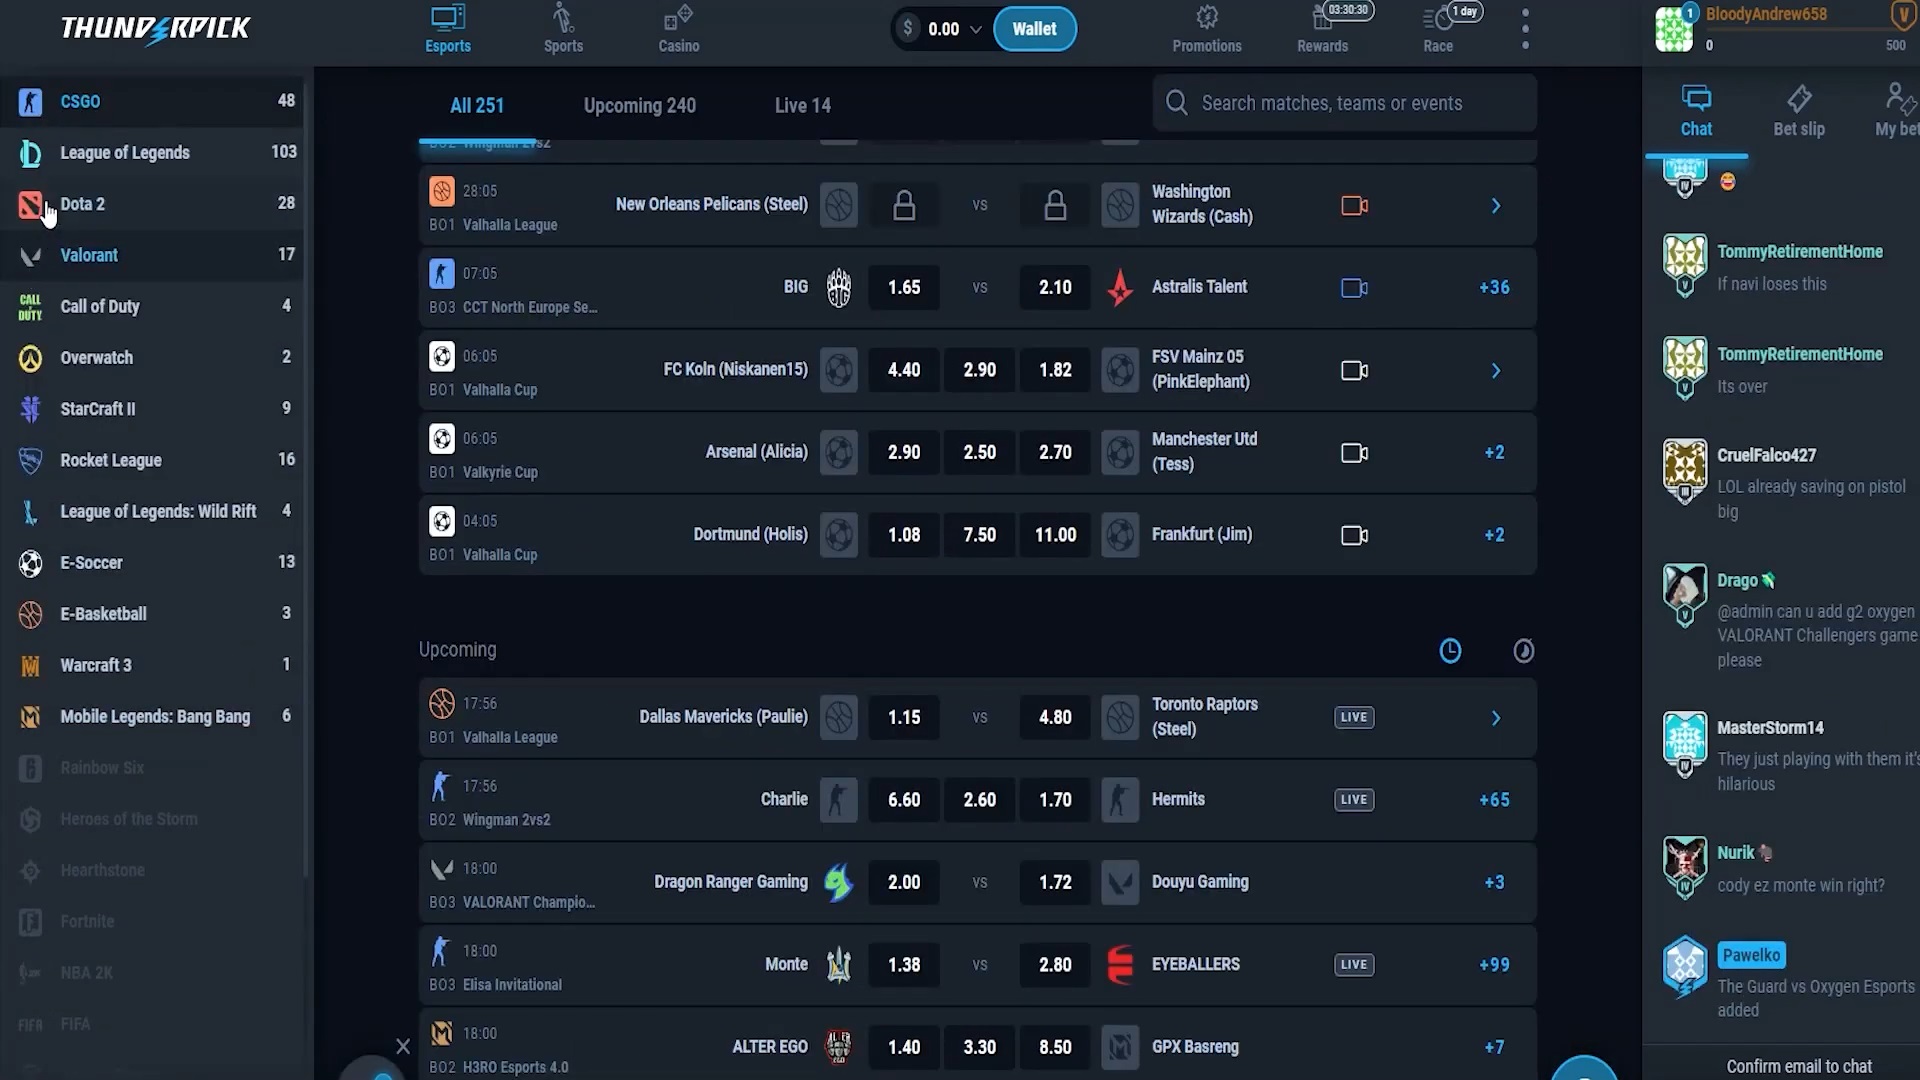Click the BIG vs Astralis Talent stream camera icon

[x=1354, y=288]
